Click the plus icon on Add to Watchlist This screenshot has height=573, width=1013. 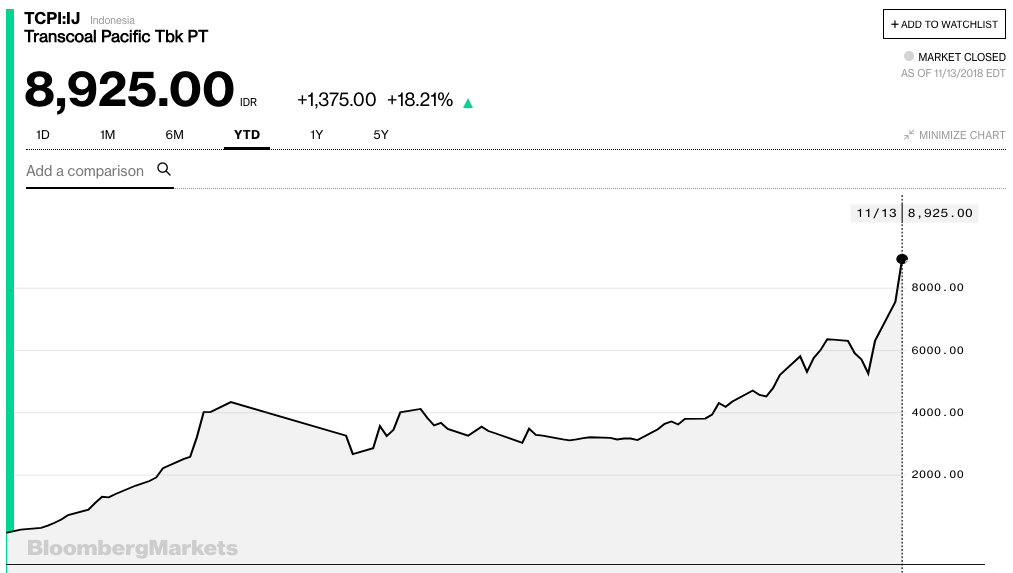[x=895, y=24]
